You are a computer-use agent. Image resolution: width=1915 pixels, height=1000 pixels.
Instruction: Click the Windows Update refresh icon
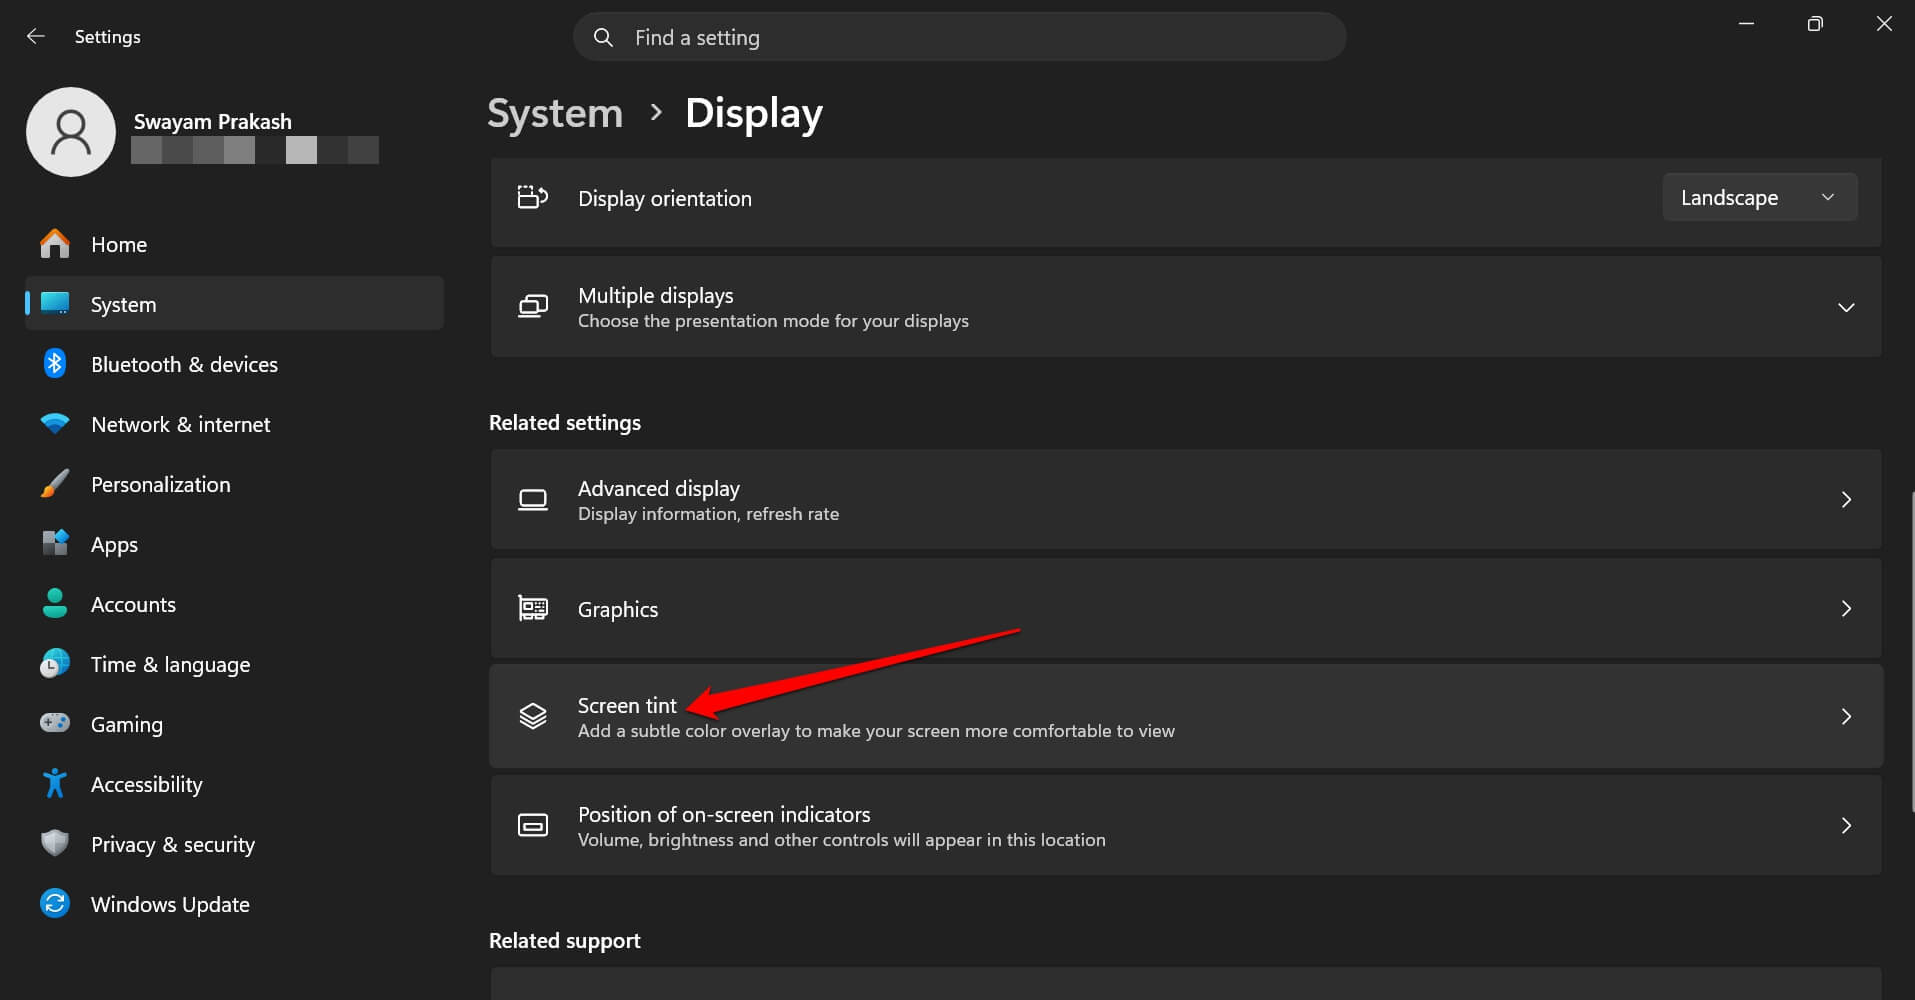coord(55,903)
